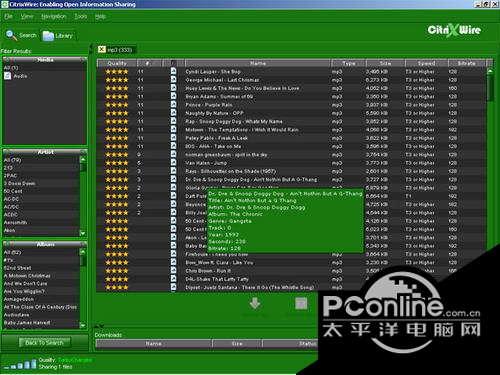The image size is (500, 375).
Task: Click star rating of Motown Temptations row
Action: click(117, 130)
